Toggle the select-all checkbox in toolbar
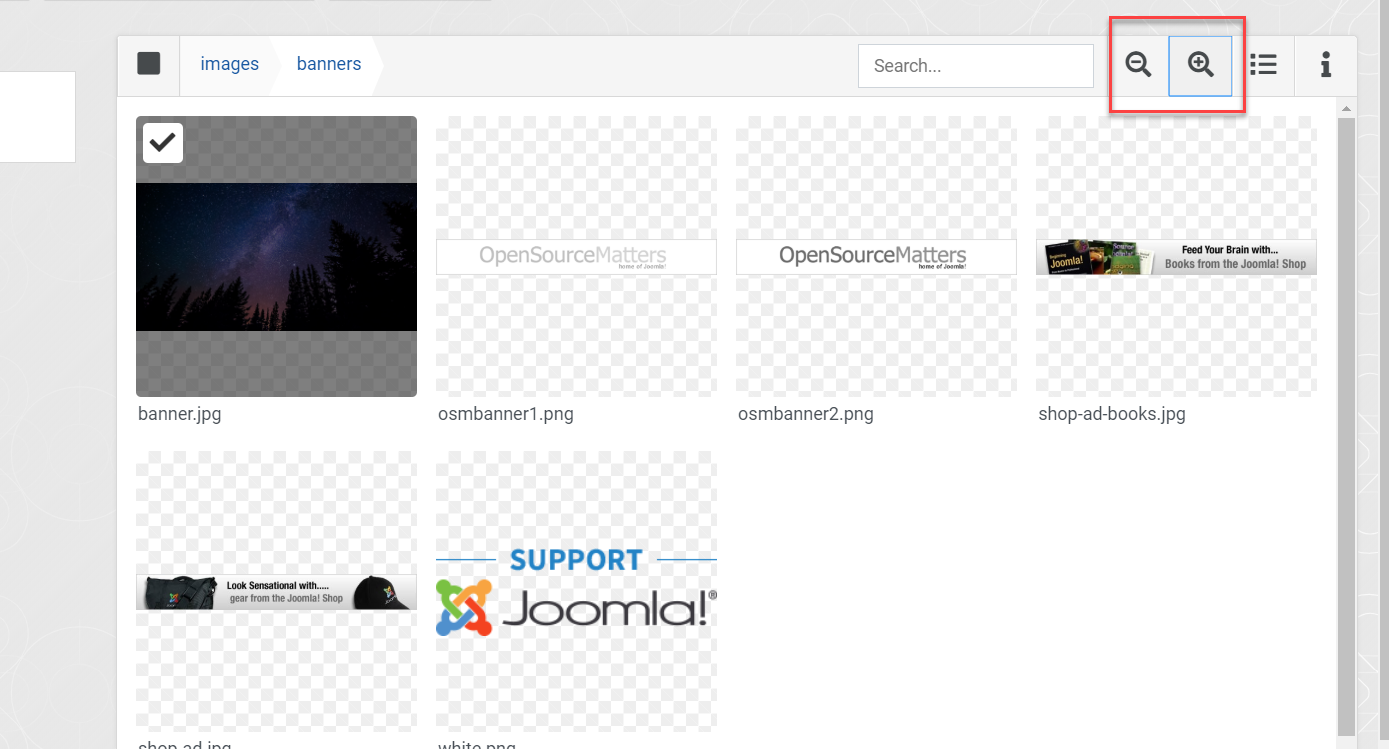The height and width of the screenshot is (749, 1389). click(149, 64)
